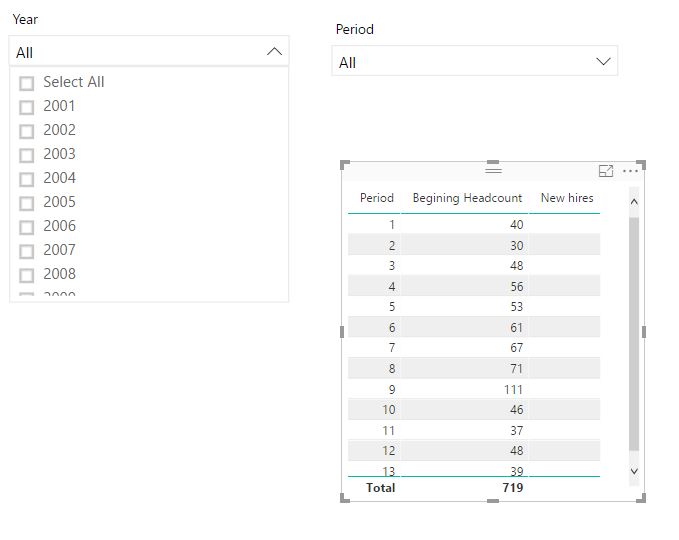
Task: Open More options ellipsis on table visual
Action: pos(630,171)
